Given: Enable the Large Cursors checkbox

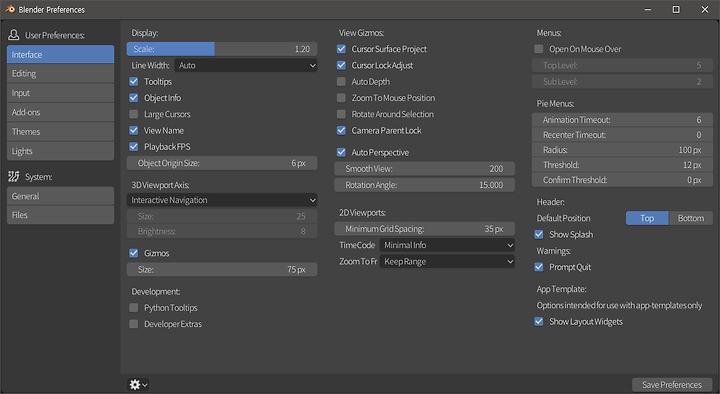Looking at the screenshot, I should pos(134,114).
